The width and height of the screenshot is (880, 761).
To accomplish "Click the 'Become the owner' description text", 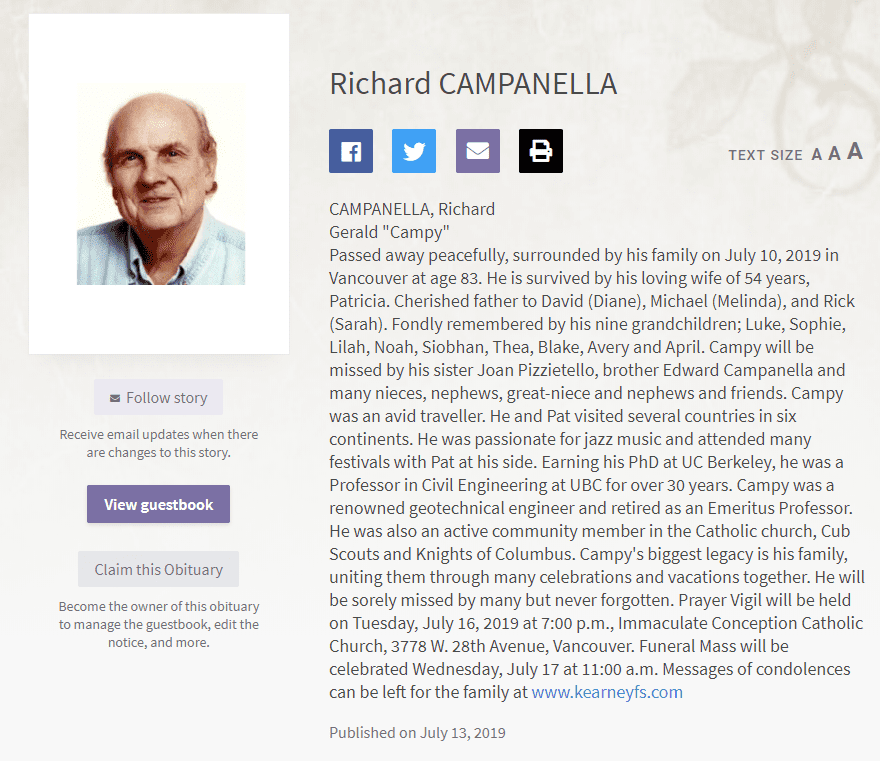I will click(159, 624).
